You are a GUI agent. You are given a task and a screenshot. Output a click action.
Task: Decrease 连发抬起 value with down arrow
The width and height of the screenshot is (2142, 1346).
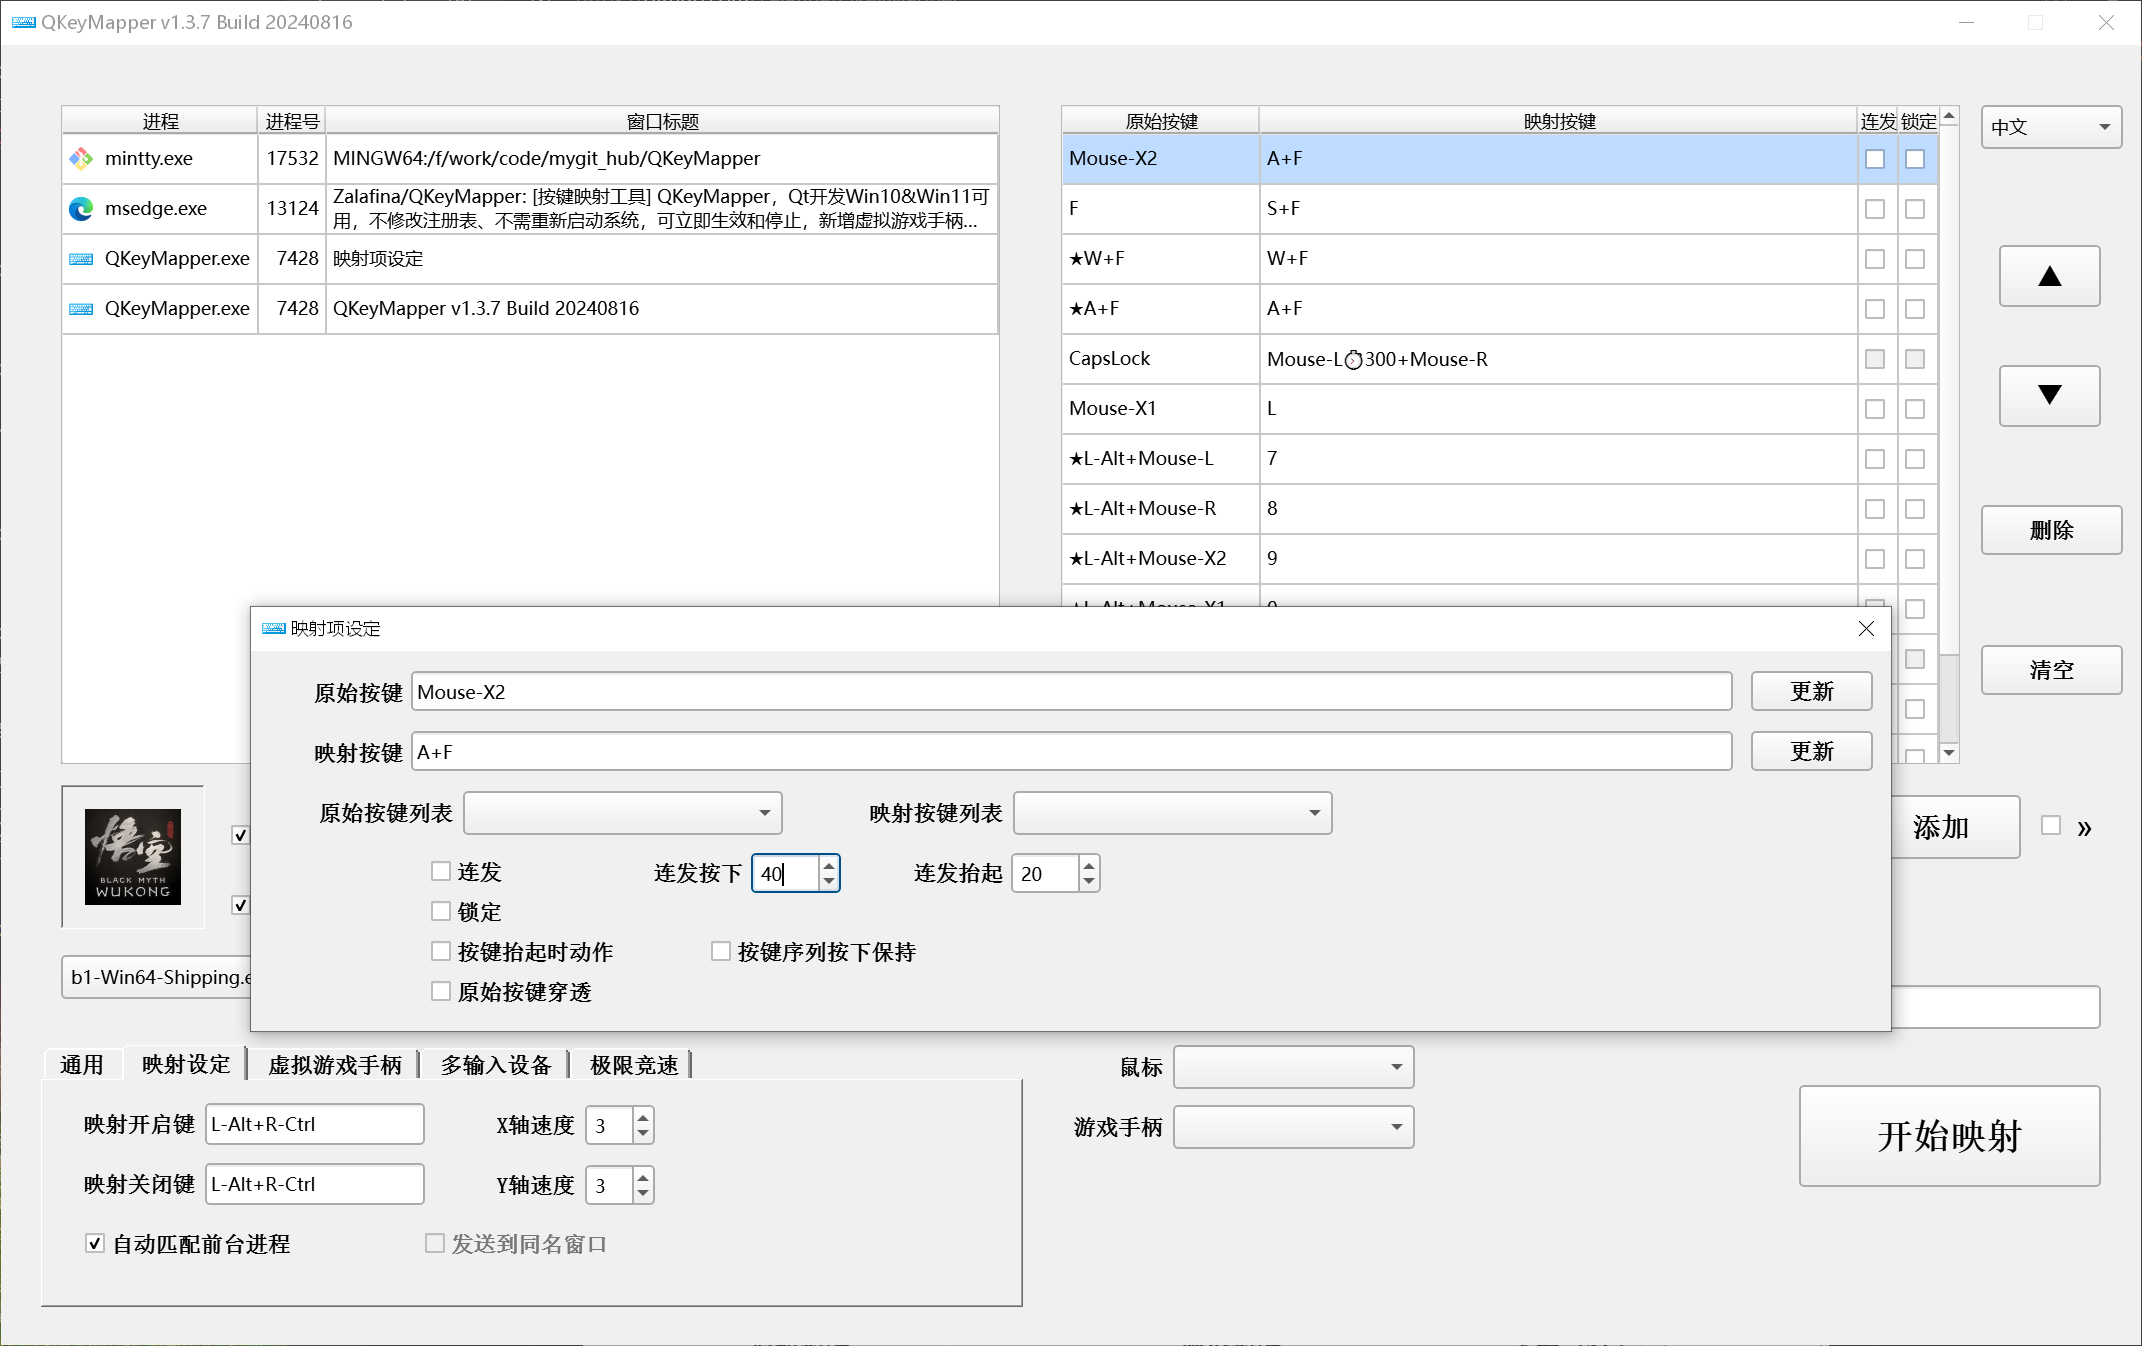click(x=1089, y=881)
